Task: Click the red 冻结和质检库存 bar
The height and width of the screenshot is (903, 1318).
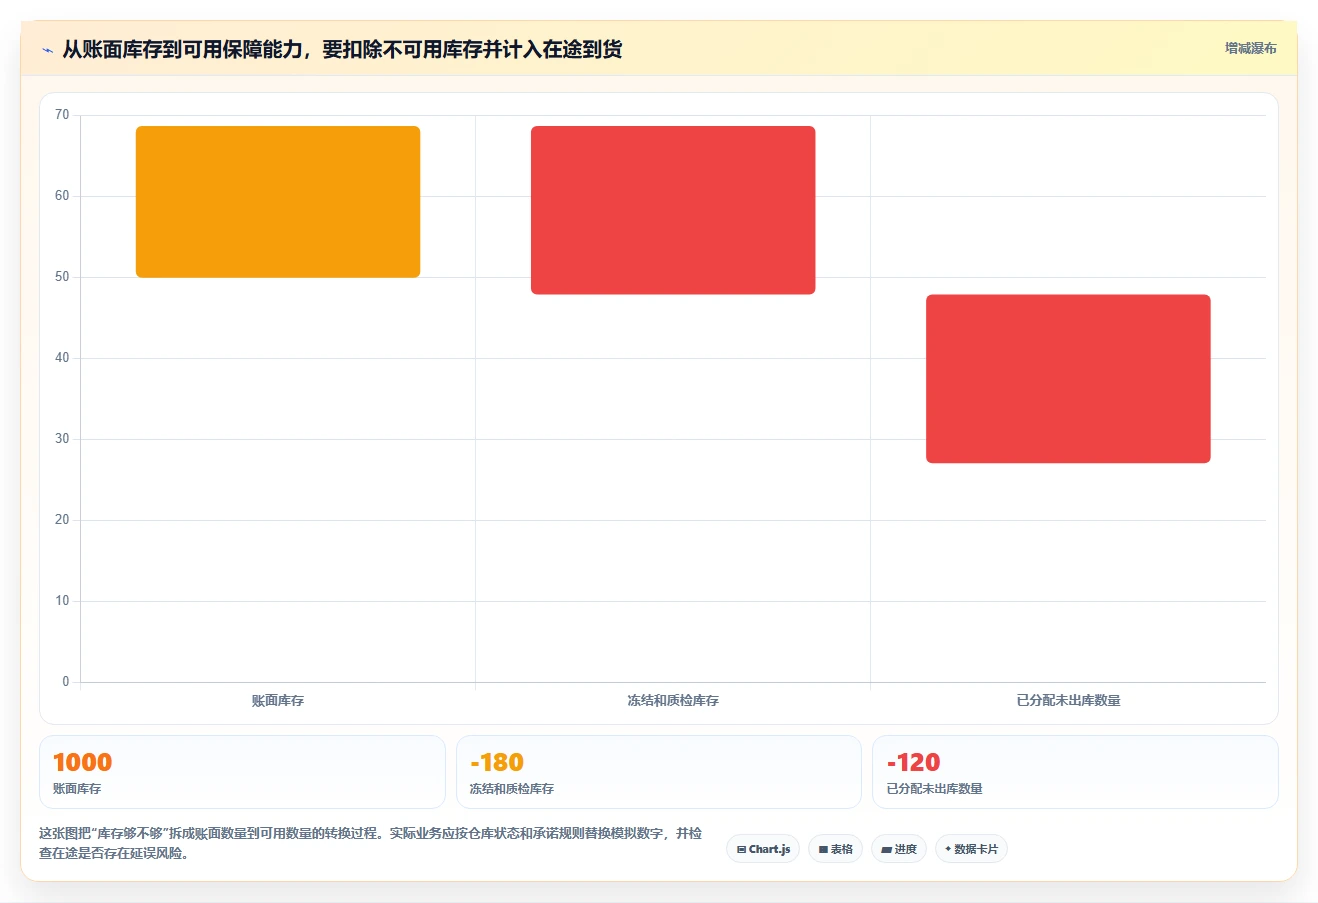Action: (x=673, y=210)
